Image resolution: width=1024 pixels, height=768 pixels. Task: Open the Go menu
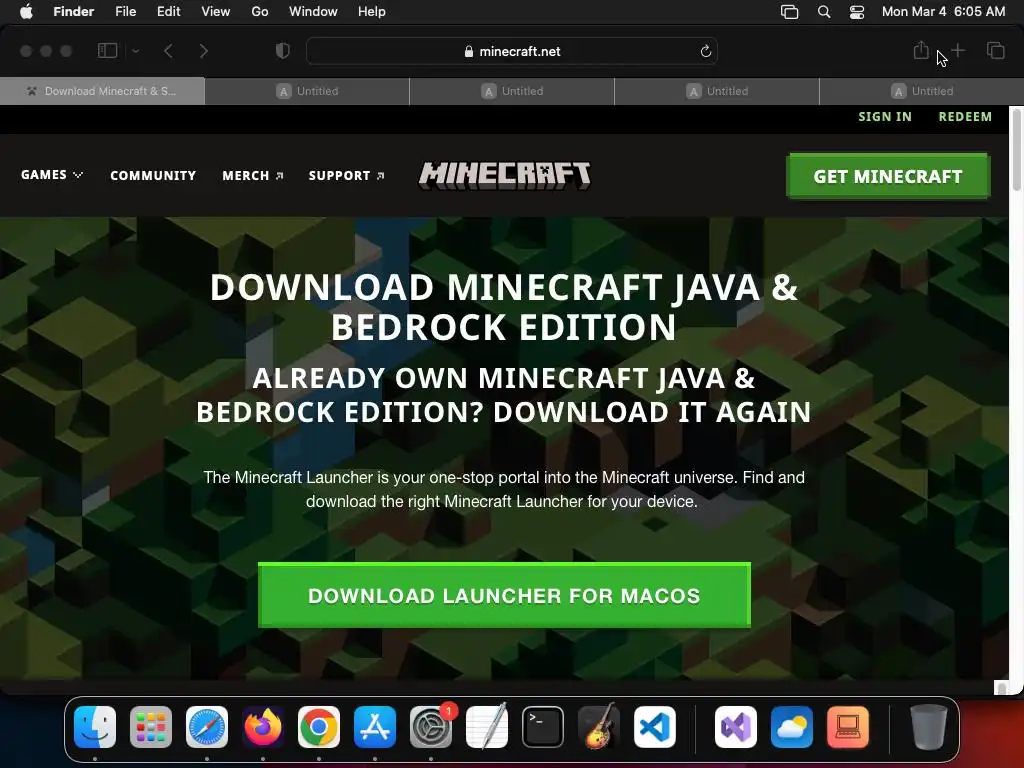click(x=260, y=12)
